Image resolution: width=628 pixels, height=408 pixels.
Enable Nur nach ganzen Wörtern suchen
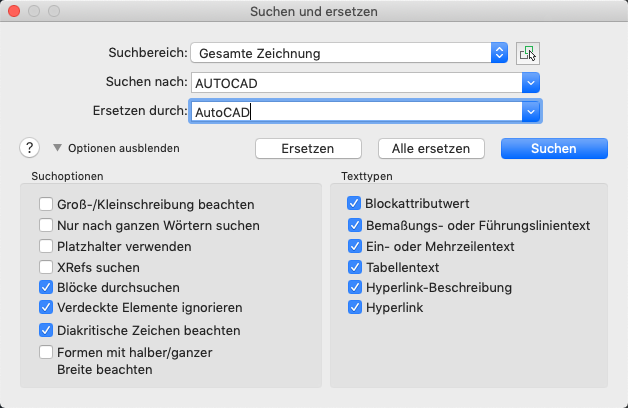click(x=46, y=226)
